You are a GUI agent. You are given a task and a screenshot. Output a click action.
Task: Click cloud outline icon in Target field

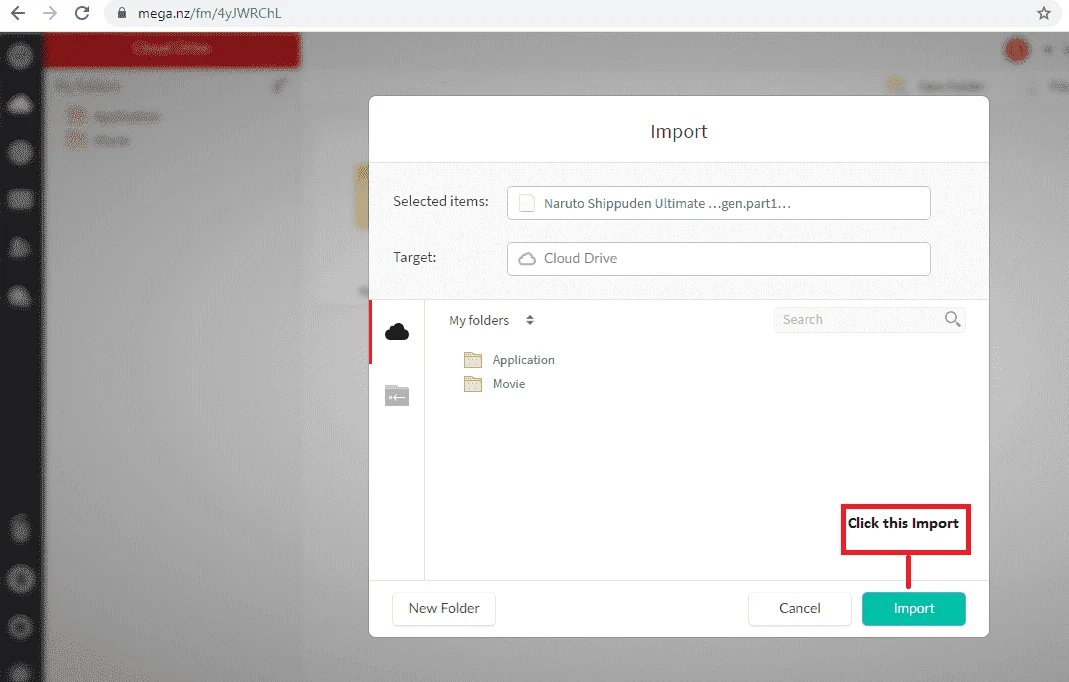click(527, 258)
